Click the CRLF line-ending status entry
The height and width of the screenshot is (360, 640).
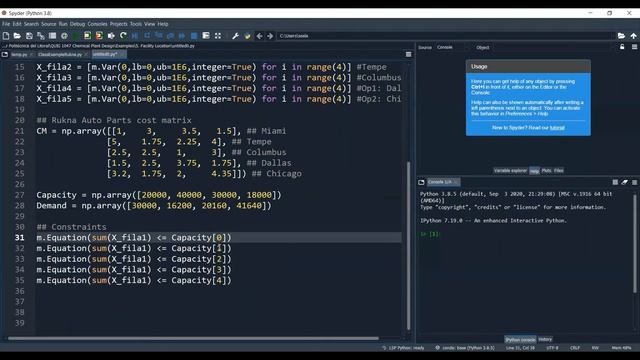575,348
